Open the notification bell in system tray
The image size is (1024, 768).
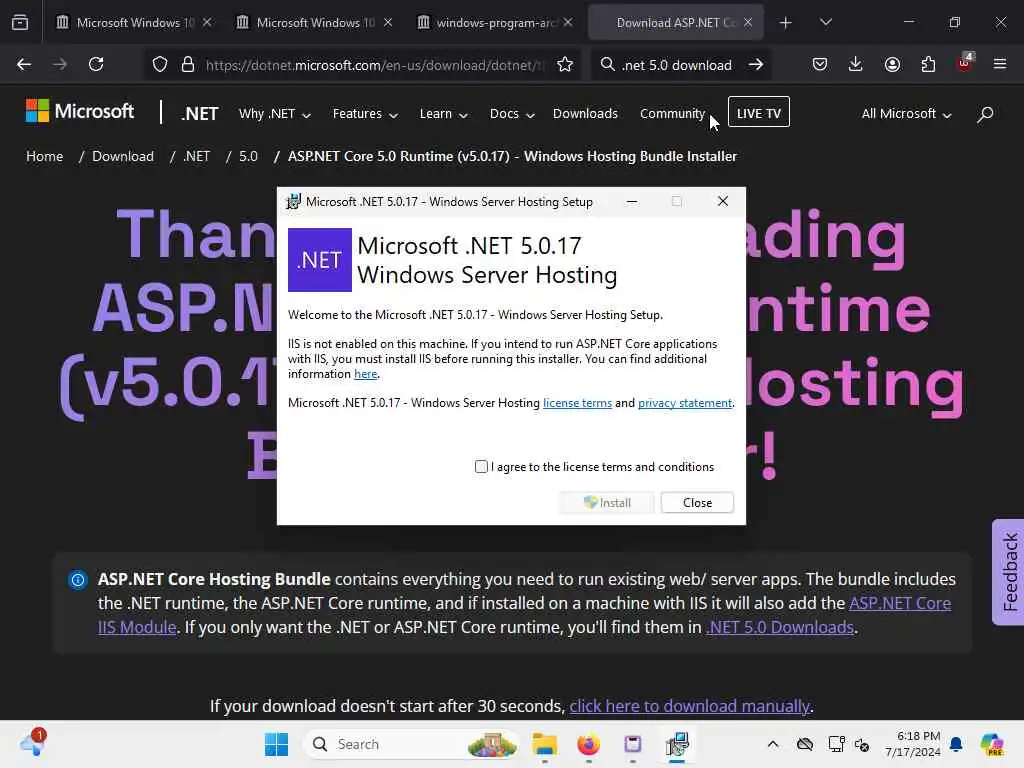coord(956,744)
